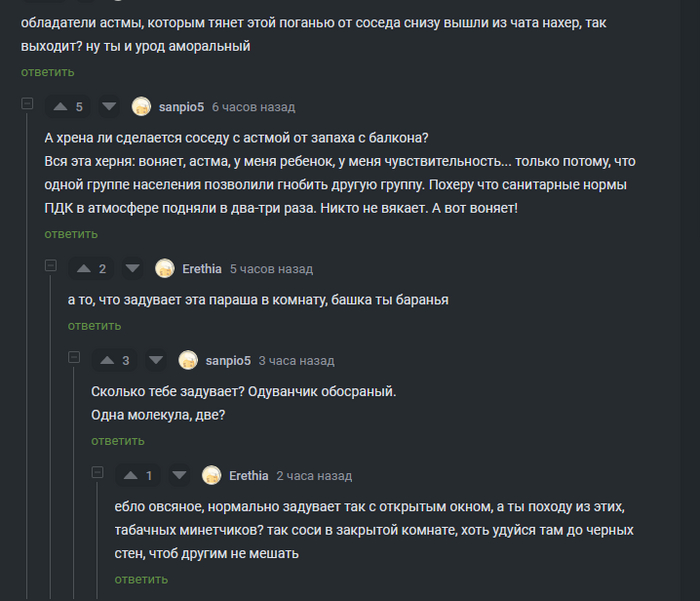Downvote Erethia's comment from 2 hours ago
Screen dimensions: 700x601
[x=179, y=476]
